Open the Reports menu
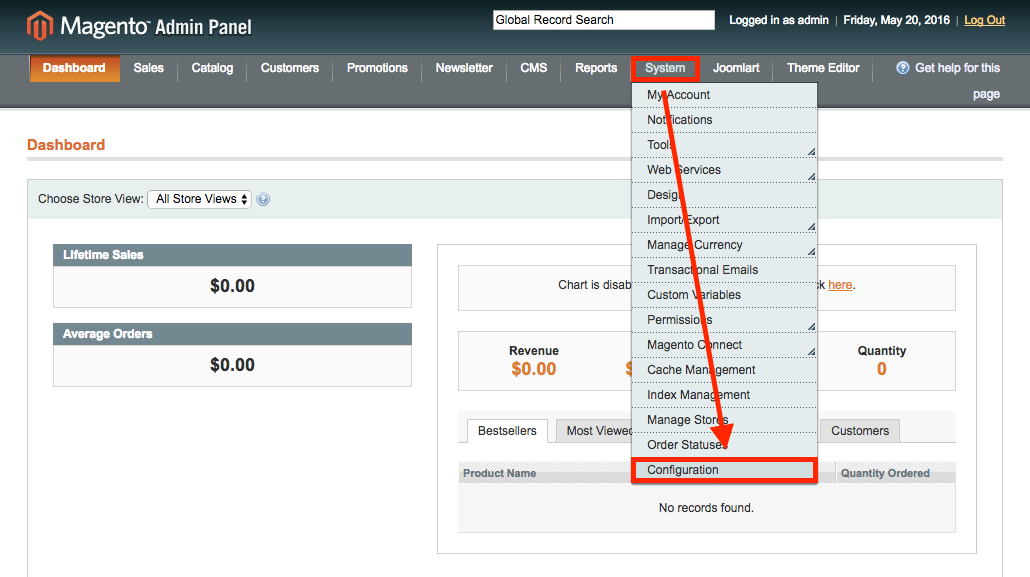 pos(596,68)
